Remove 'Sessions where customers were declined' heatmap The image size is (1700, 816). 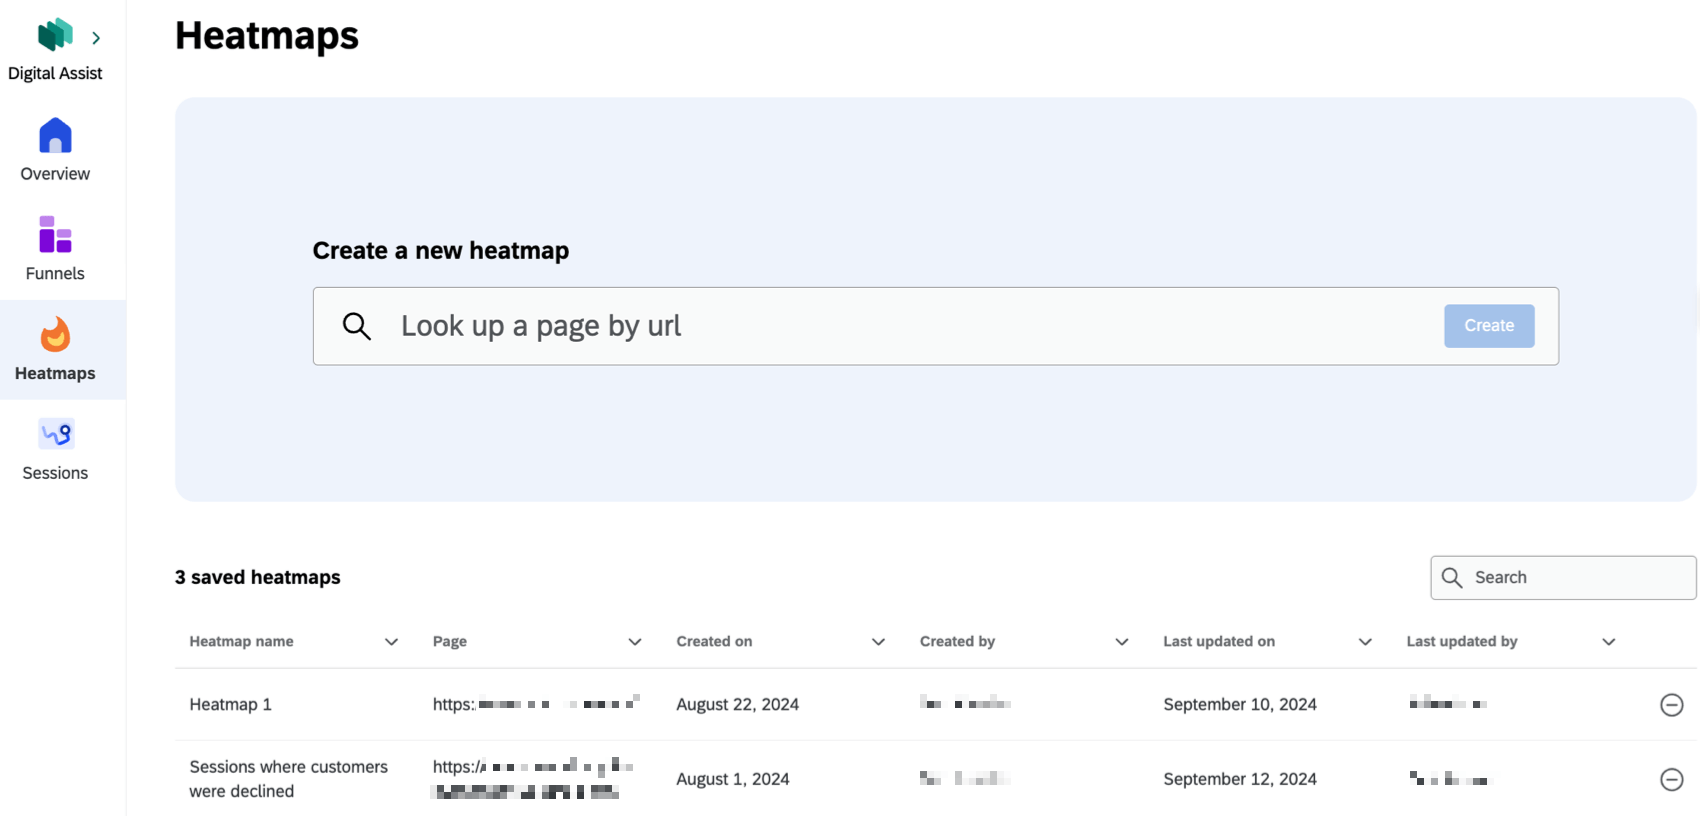(x=1671, y=779)
